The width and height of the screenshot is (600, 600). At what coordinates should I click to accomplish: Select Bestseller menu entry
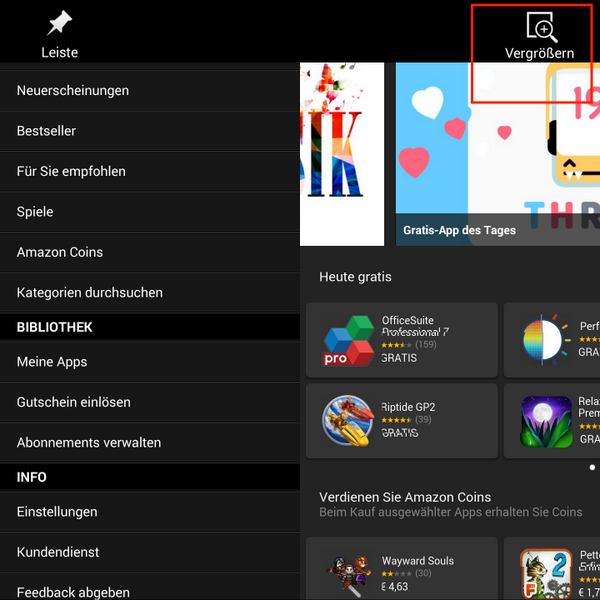point(150,131)
